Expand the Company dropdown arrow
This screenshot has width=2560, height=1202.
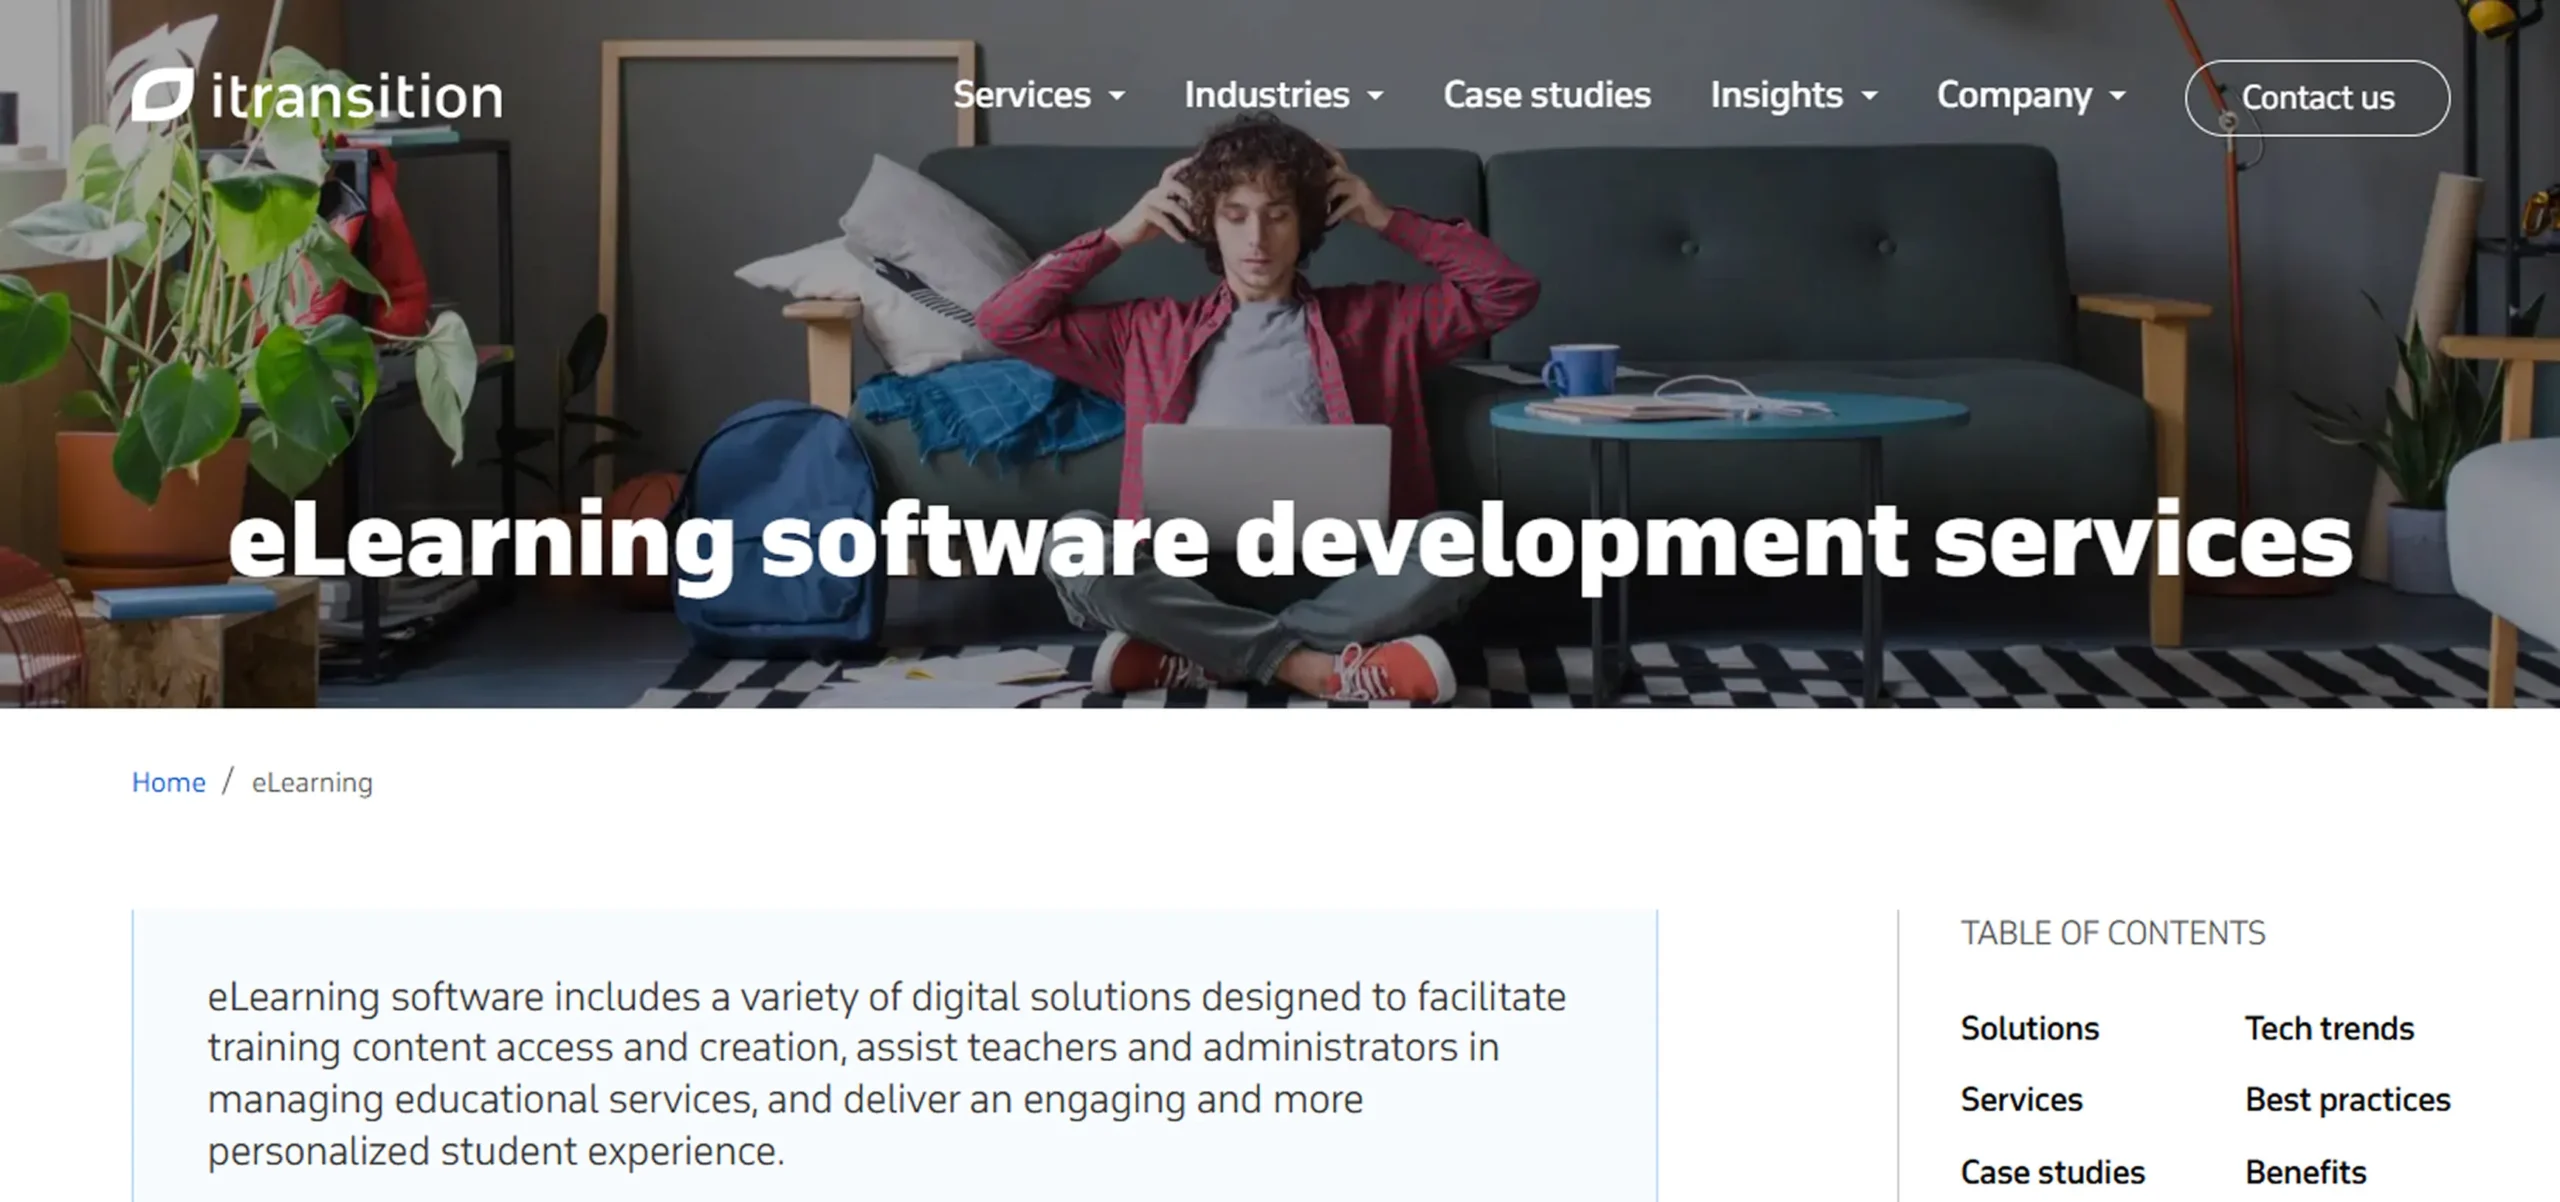point(2117,96)
